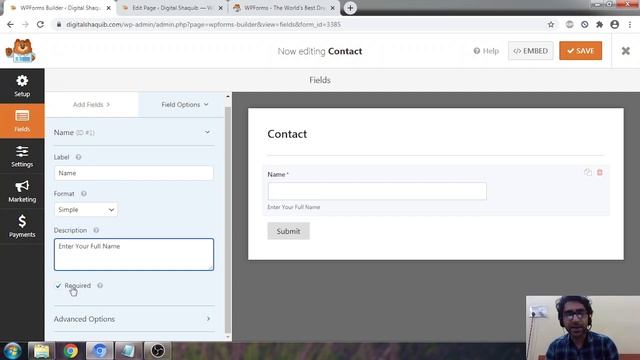Close the Edit Page browser tab
640x360 pixels.
click(x=221, y=8)
